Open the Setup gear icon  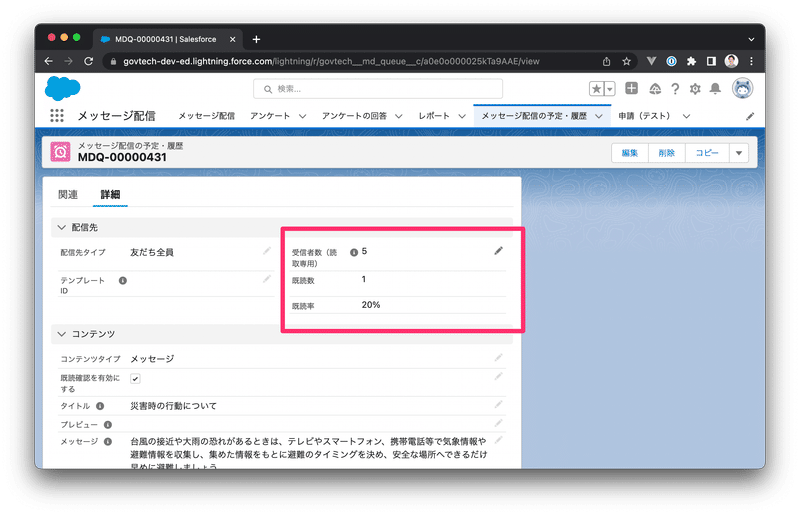(695, 89)
